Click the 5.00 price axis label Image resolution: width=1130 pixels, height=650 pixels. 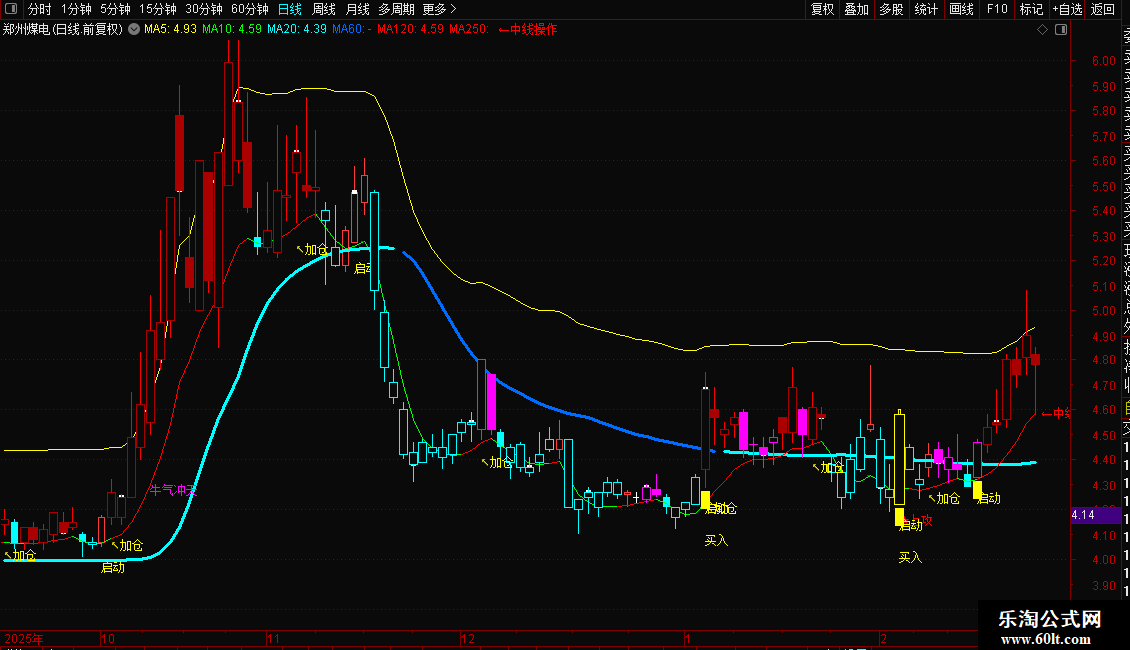point(1103,311)
